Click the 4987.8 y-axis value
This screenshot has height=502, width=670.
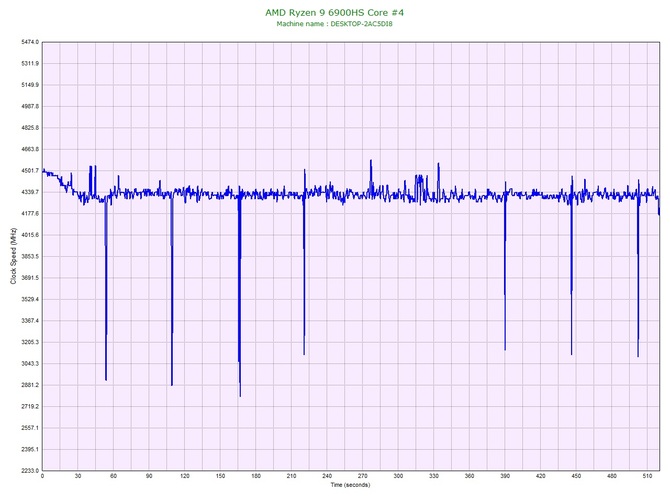30,106
